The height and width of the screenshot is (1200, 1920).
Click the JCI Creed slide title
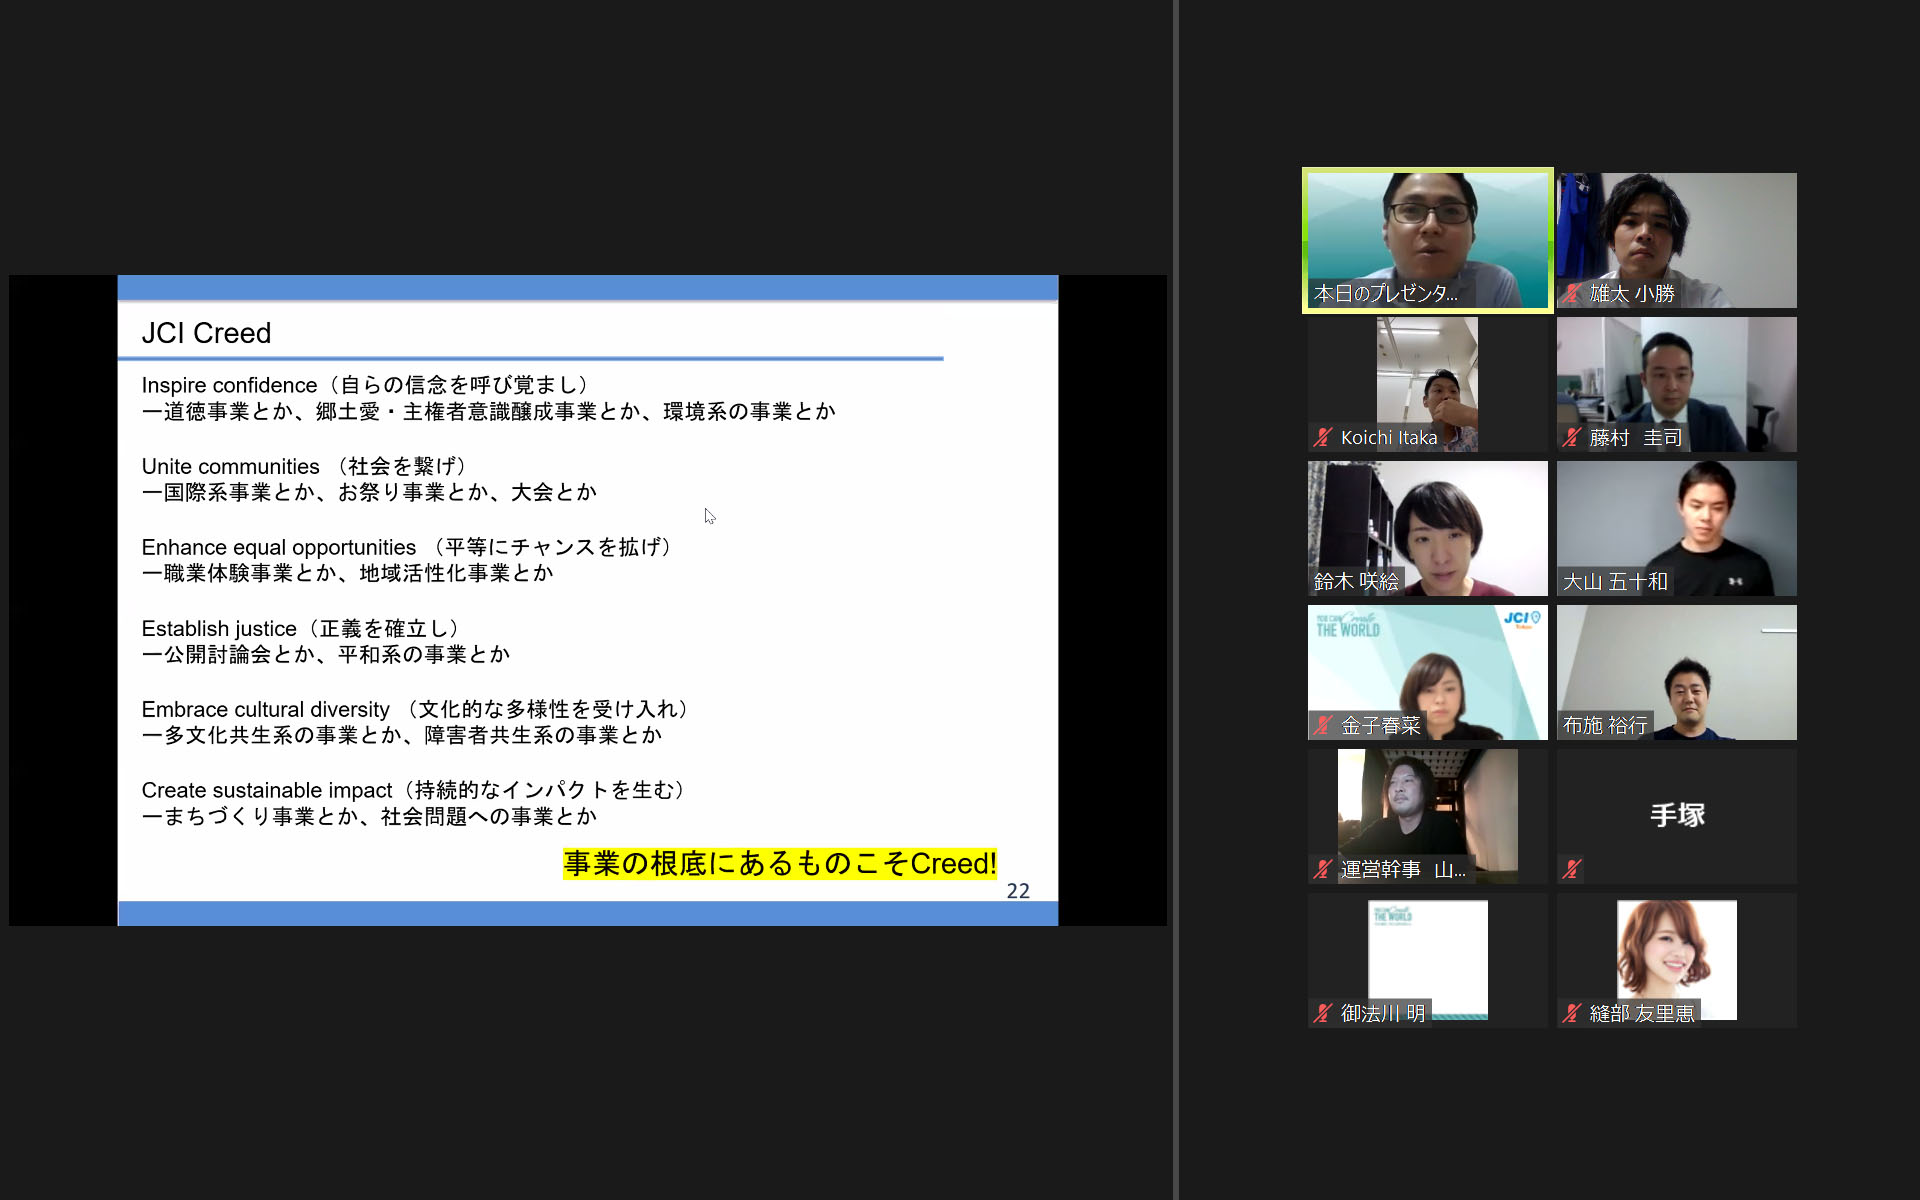tap(206, 333)
